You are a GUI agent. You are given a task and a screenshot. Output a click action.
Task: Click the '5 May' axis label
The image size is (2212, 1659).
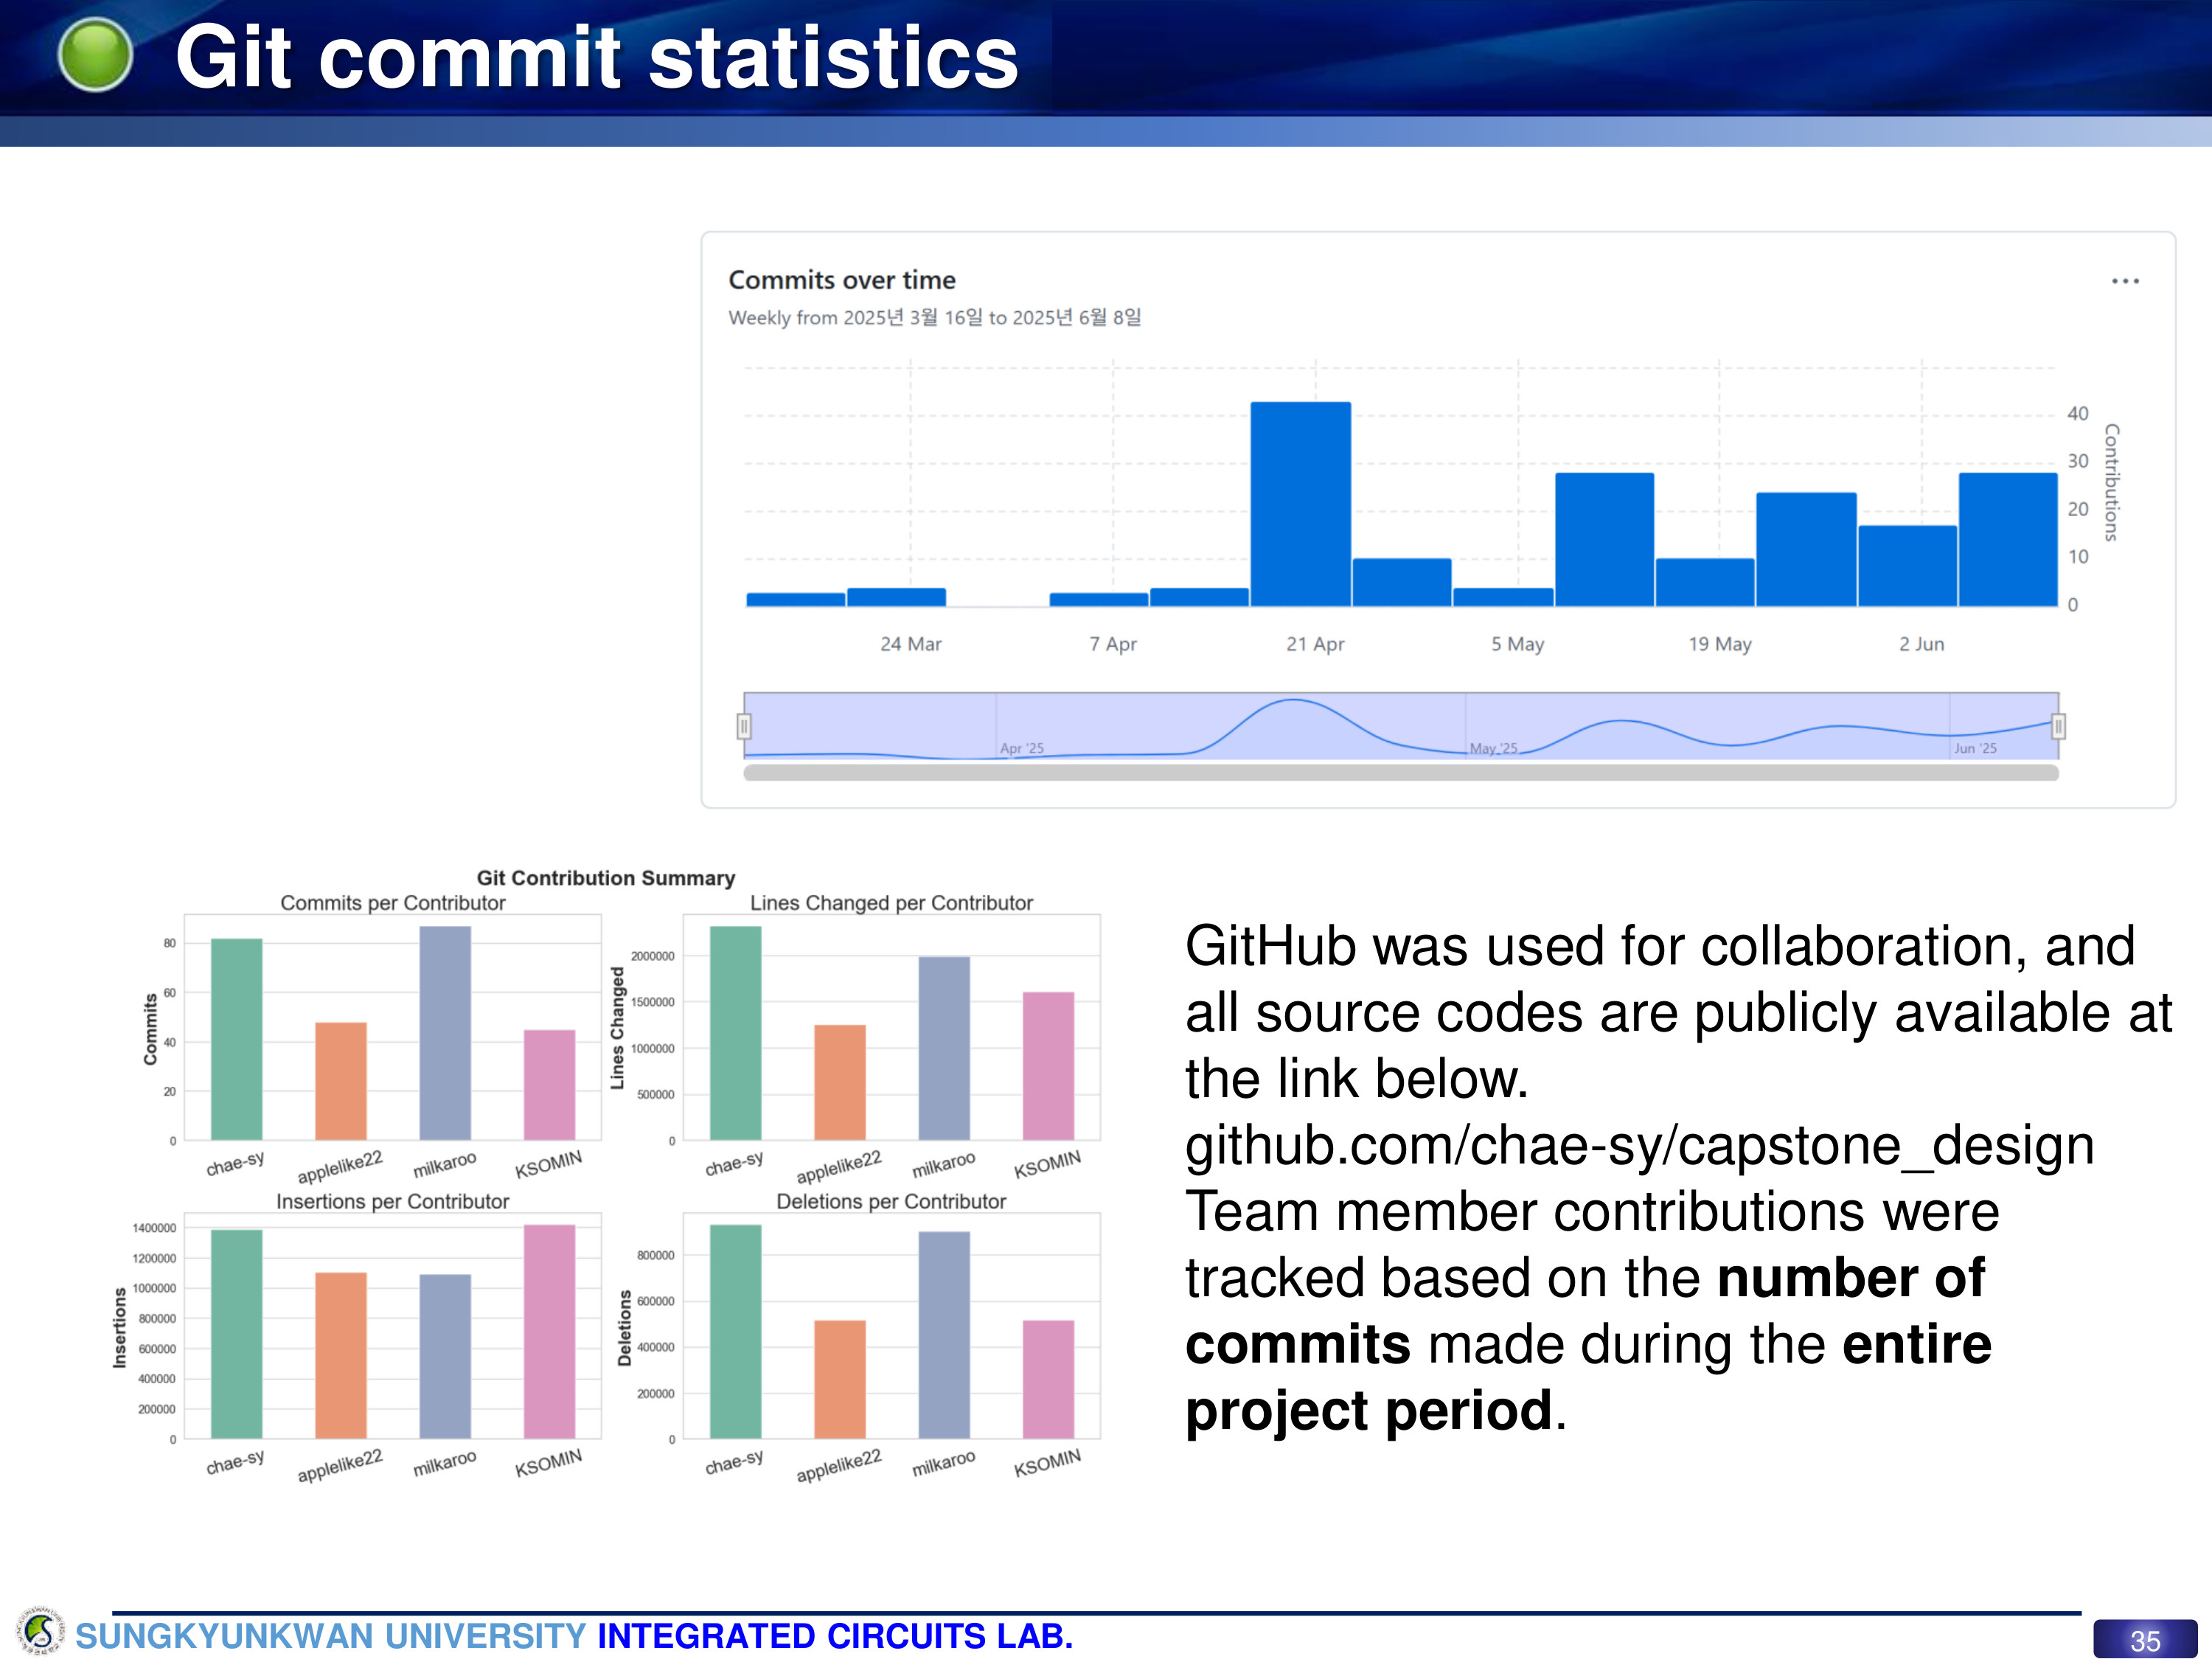(1517, 644)
